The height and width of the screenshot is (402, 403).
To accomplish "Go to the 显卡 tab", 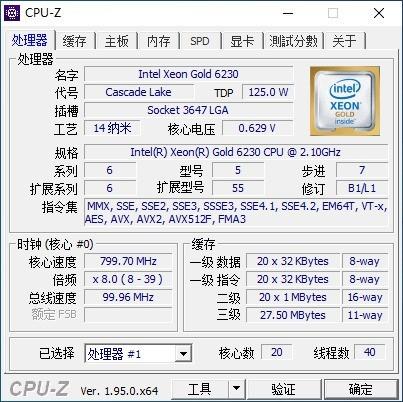I will [242, 41].
